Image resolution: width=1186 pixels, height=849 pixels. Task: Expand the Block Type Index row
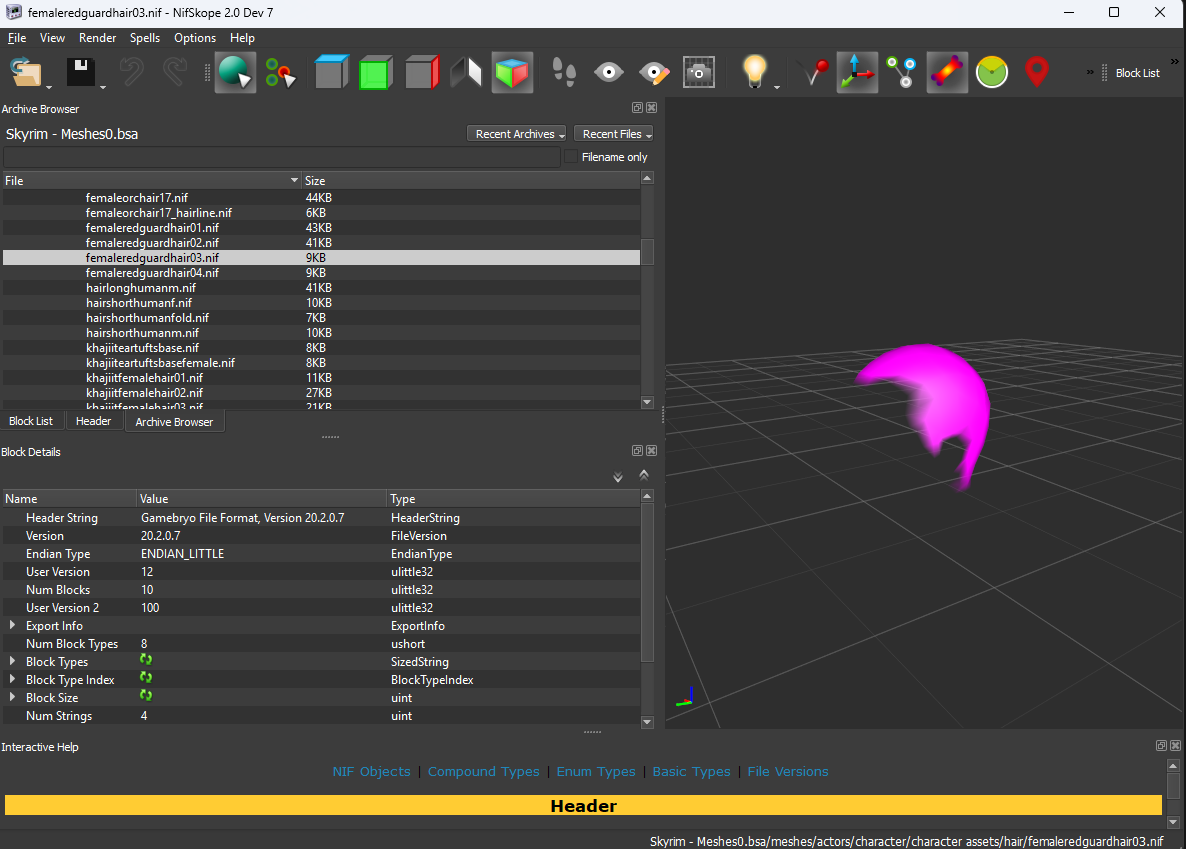[x=12, y=679]
